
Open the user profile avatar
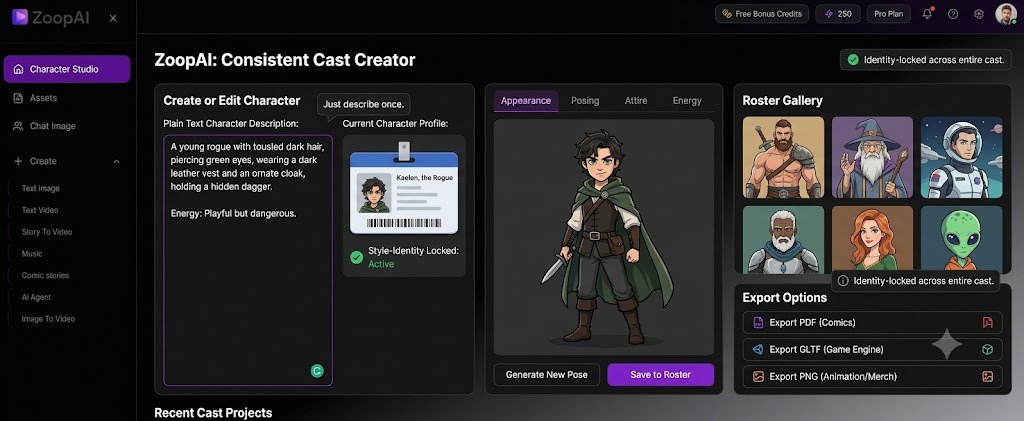click(1006, 14)
